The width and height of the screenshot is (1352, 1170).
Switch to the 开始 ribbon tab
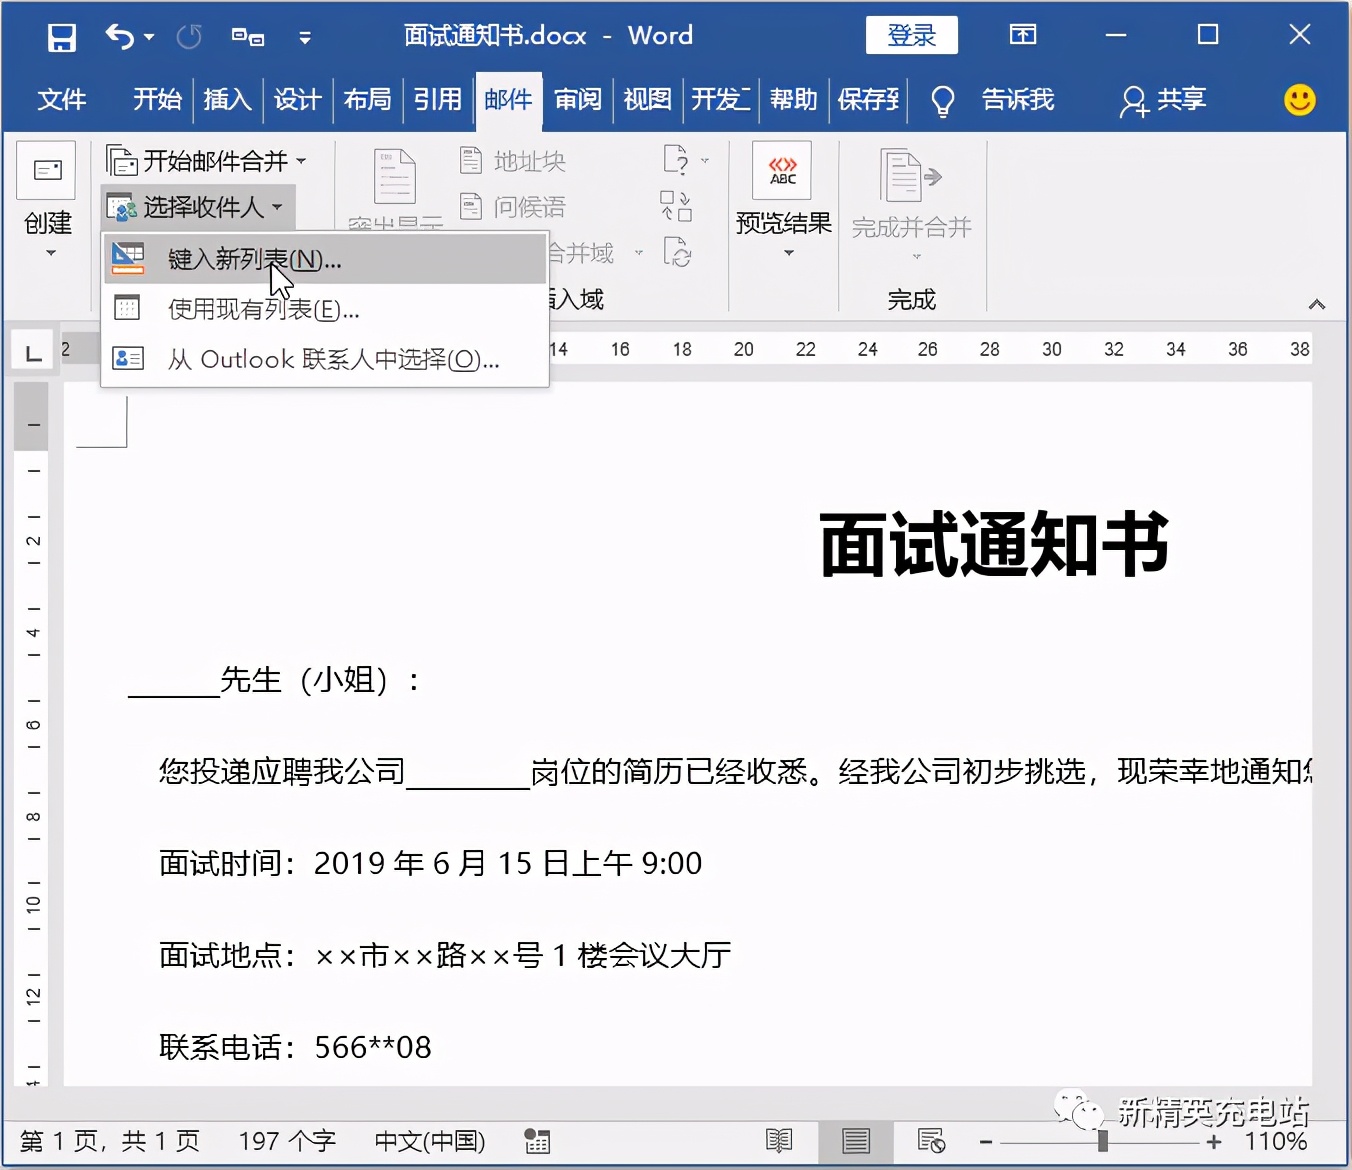coord(158,99)
